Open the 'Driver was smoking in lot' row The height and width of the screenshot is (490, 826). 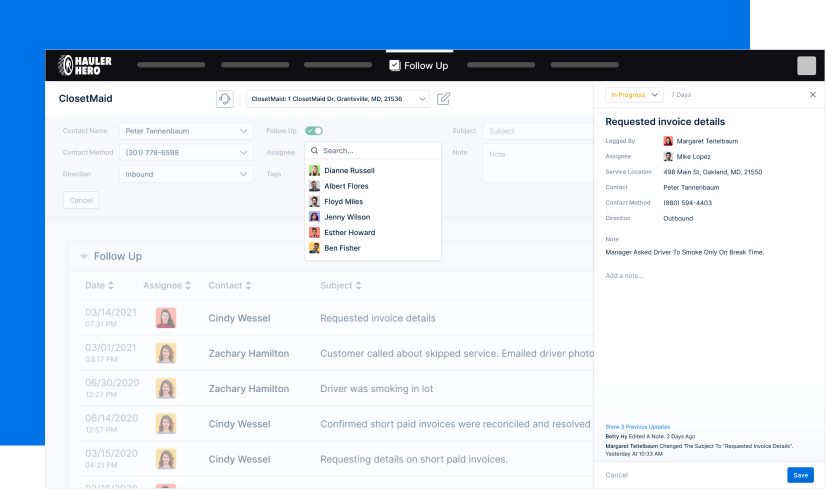click(x=337, y=388)
